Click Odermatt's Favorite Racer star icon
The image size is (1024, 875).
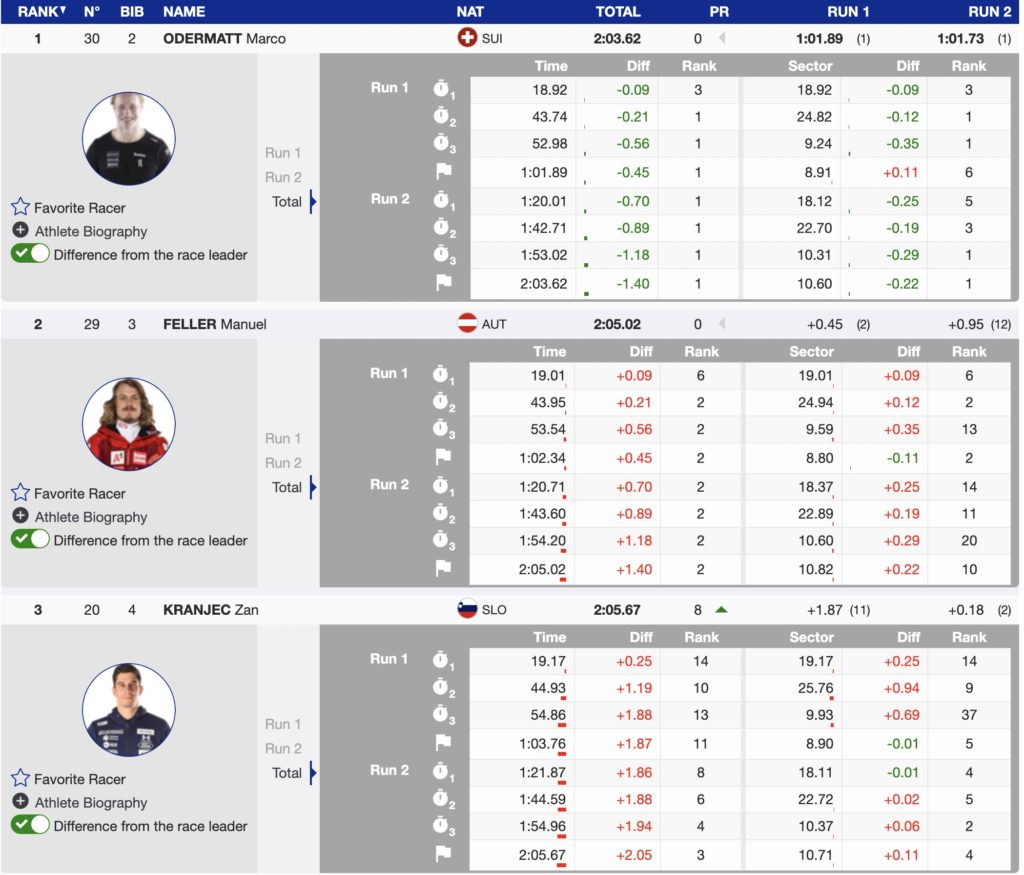(x=20, y=207)
